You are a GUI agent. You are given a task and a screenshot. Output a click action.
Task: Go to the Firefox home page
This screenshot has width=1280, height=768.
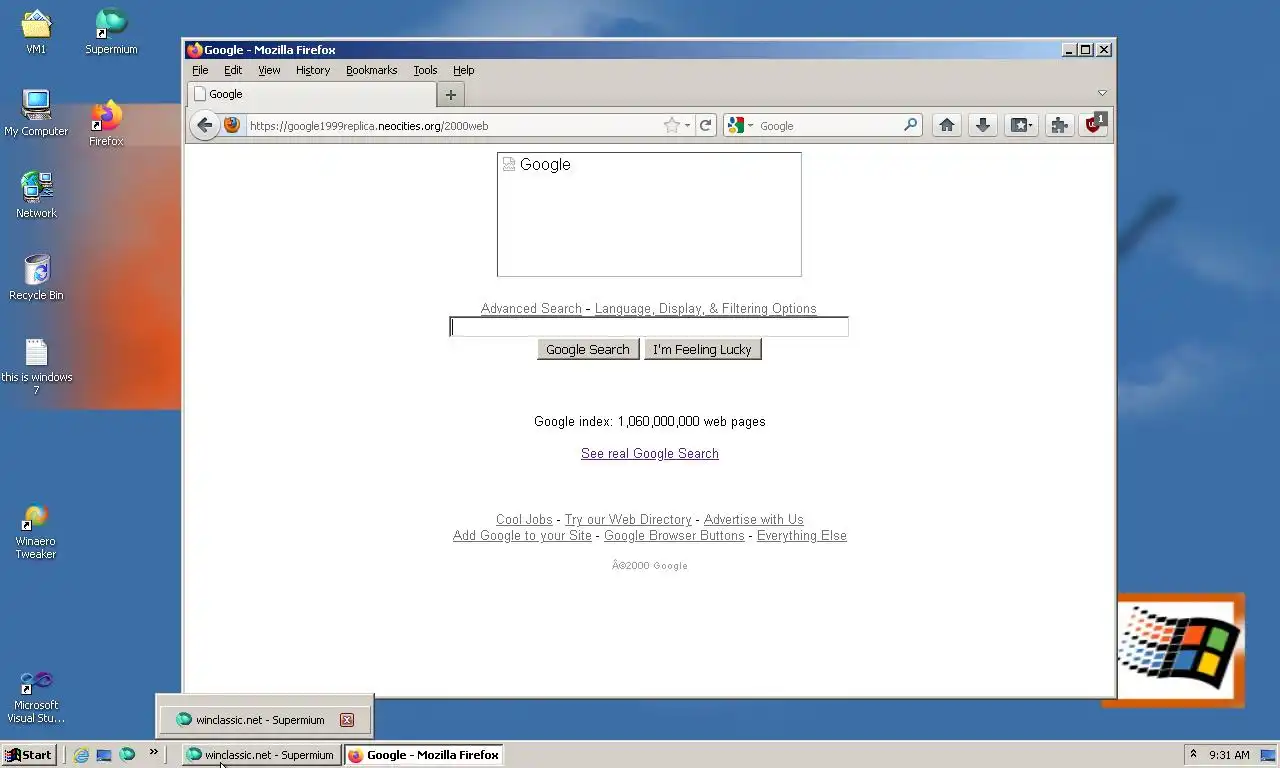(946, 125)
